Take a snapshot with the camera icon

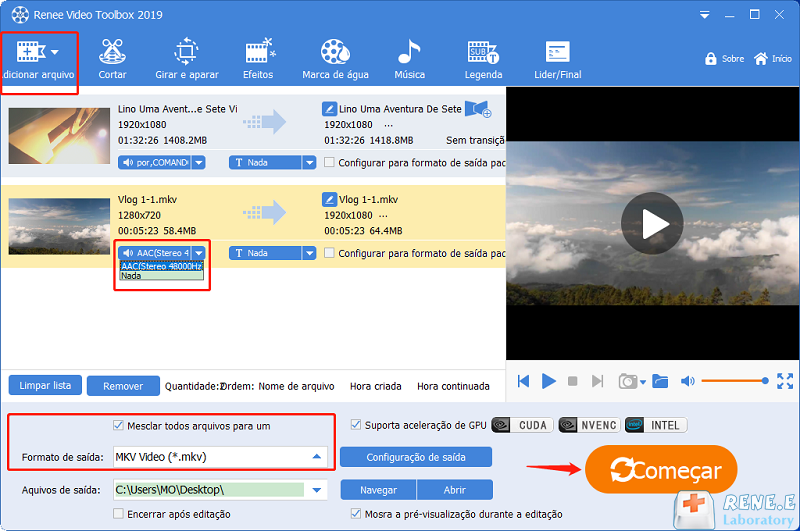[628, 381]
